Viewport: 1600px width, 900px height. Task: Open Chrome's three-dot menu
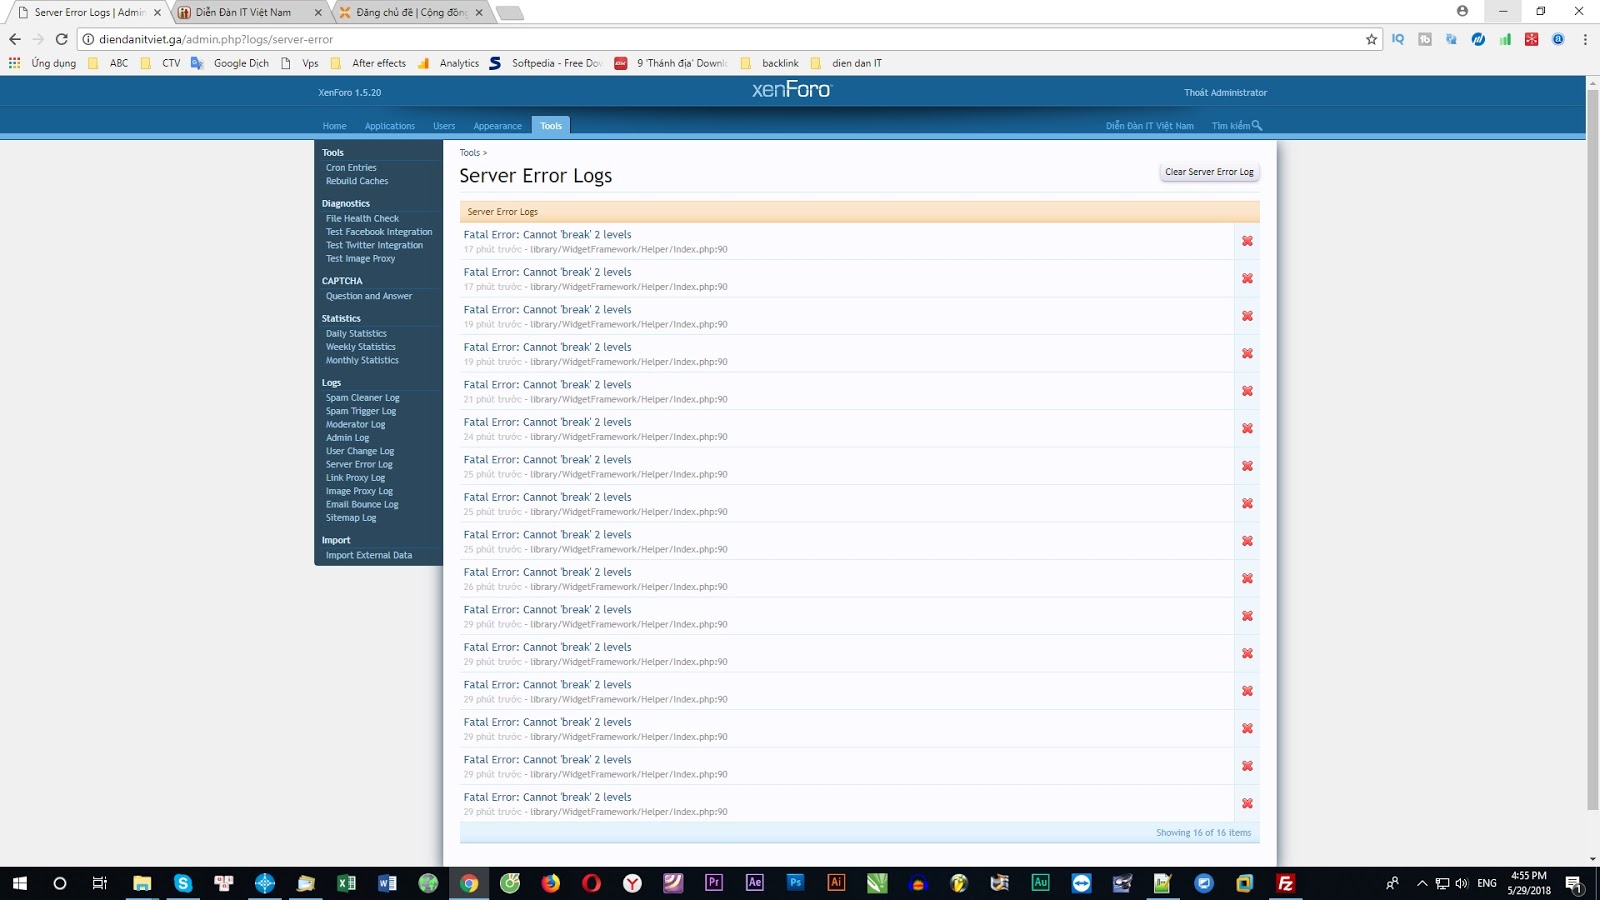(1585, 39)
